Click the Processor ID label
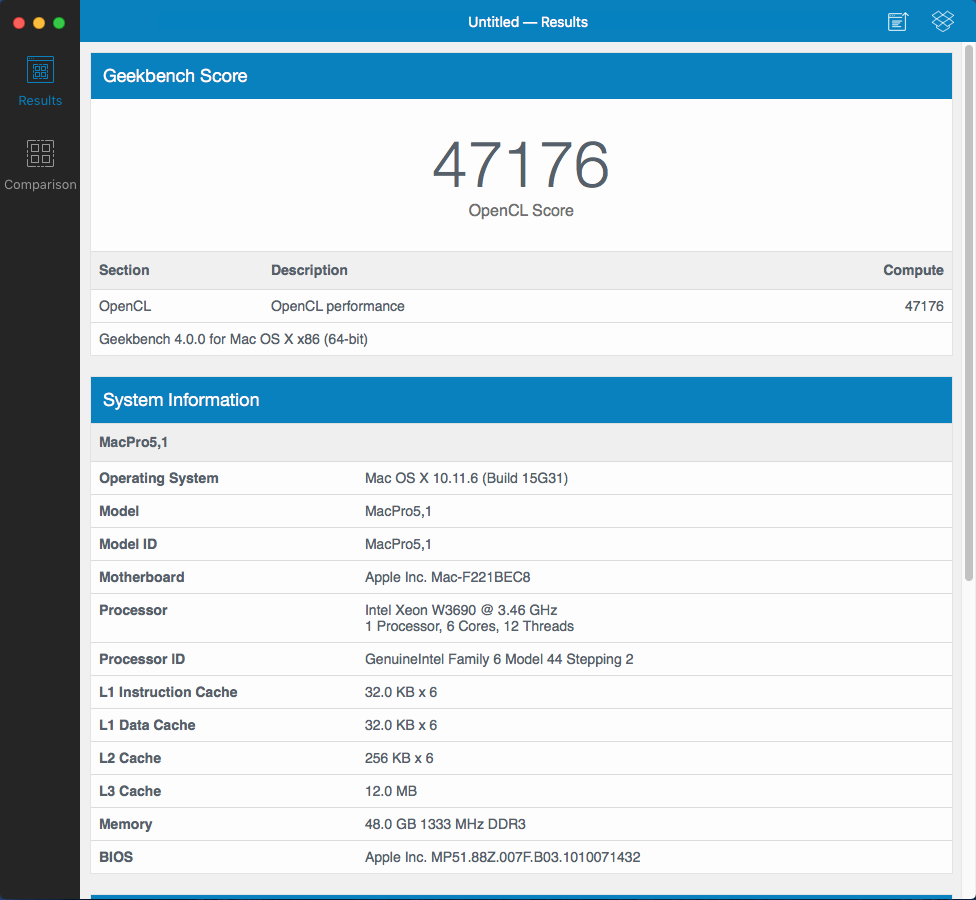 click(142, 659)
